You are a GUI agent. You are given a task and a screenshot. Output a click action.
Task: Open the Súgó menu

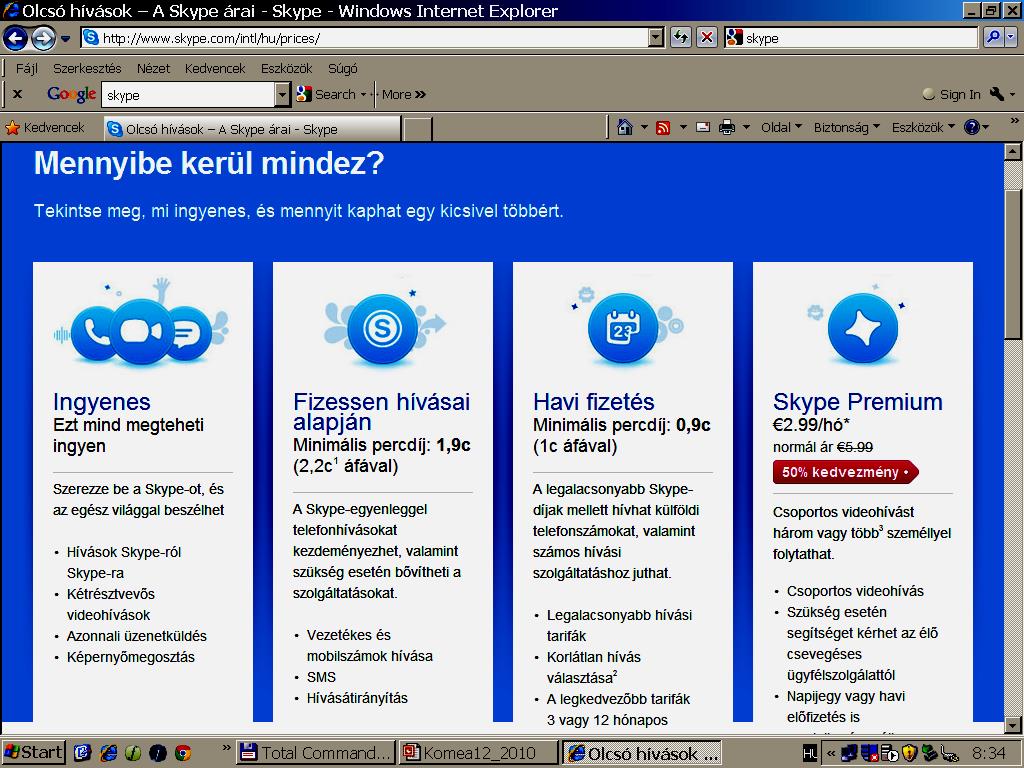pyautogui.click(x=343, y=68)
